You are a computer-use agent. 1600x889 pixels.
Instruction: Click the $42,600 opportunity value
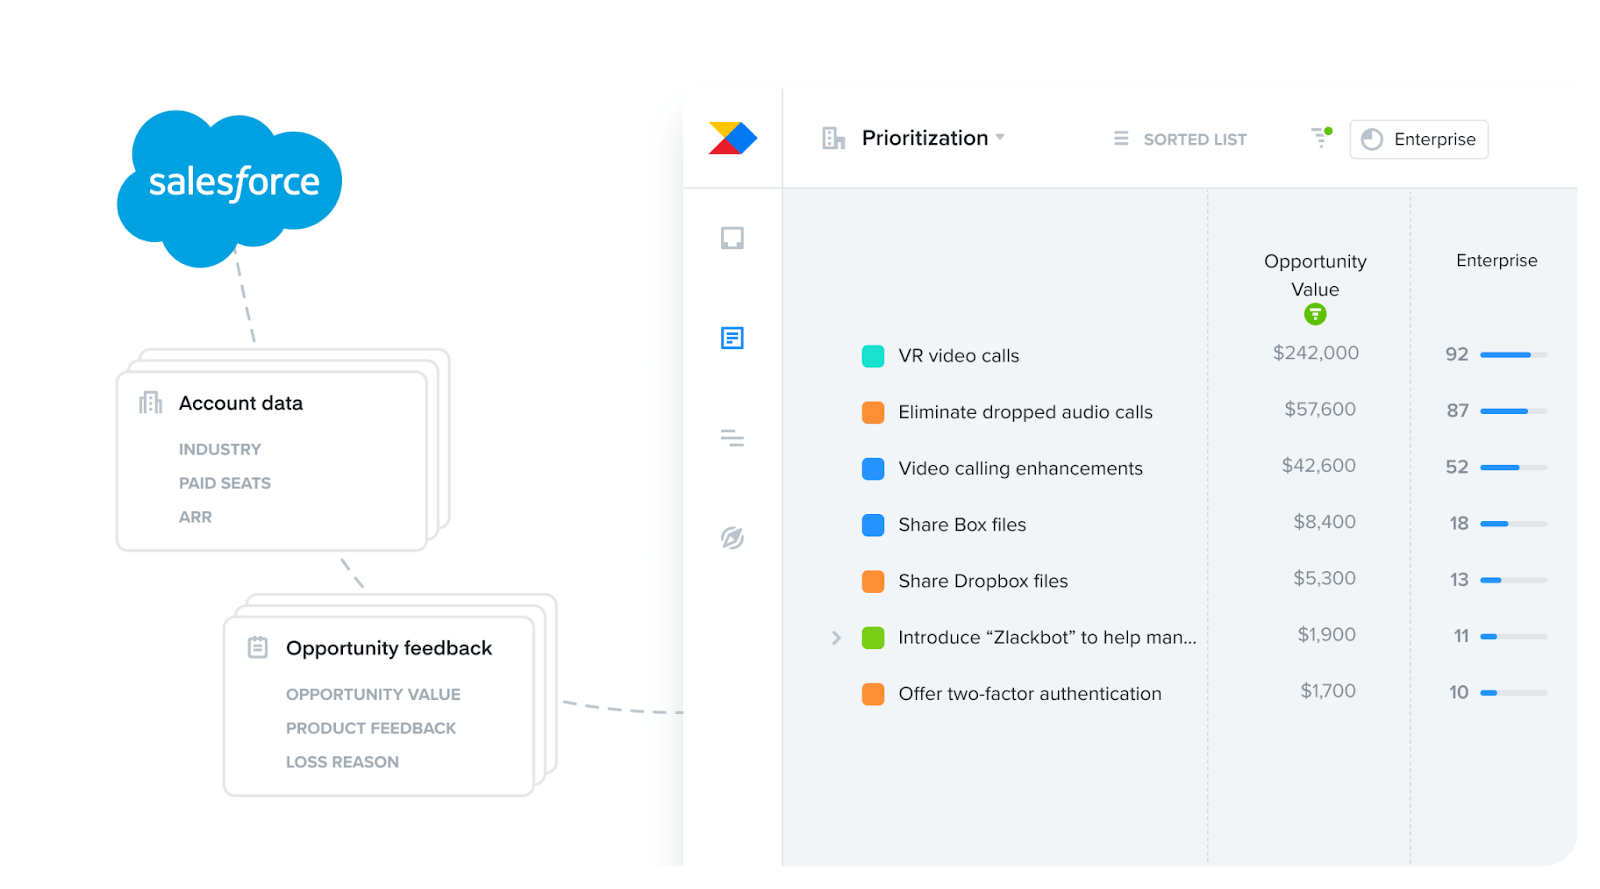(1319, 466)
